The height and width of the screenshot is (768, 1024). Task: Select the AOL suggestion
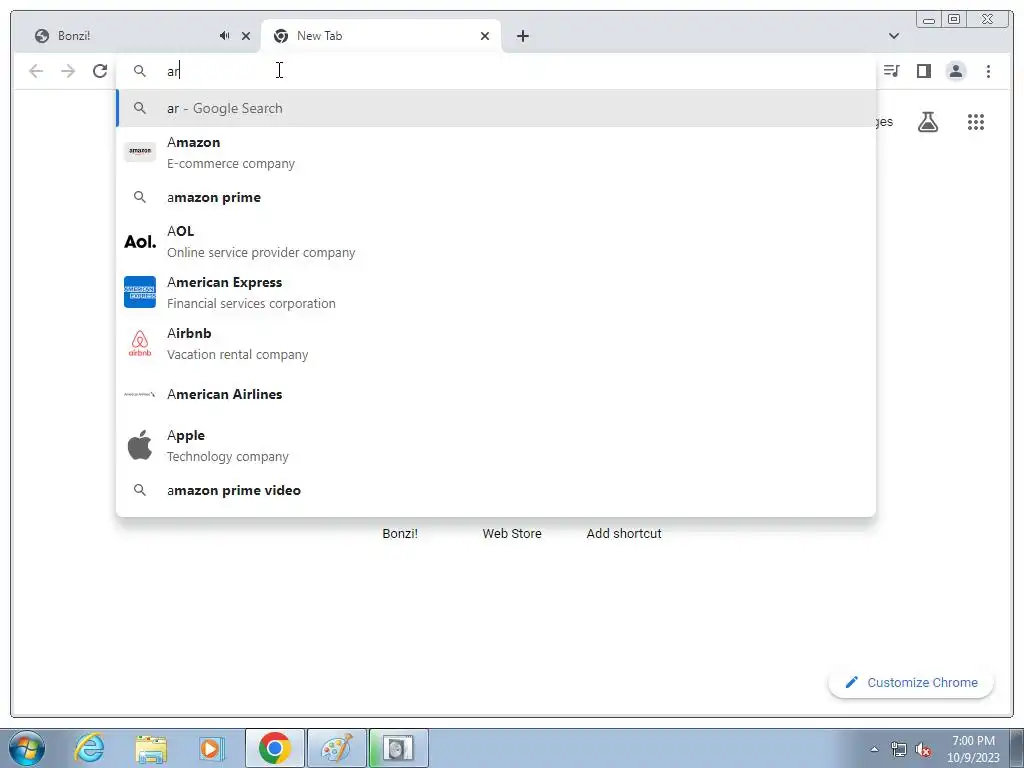click(496, 242)
